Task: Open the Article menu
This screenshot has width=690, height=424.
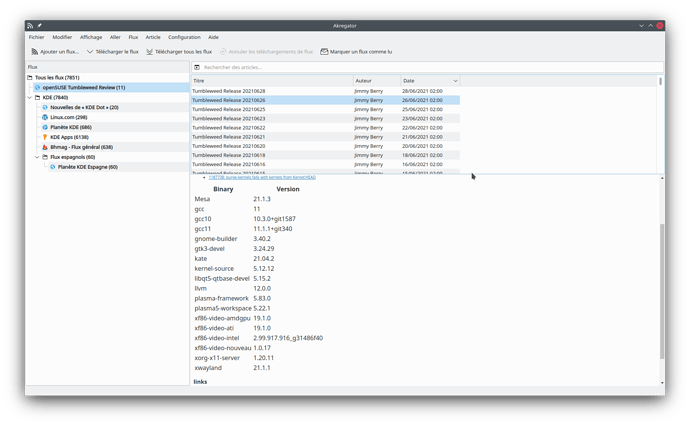Action: tap(153, 37)
